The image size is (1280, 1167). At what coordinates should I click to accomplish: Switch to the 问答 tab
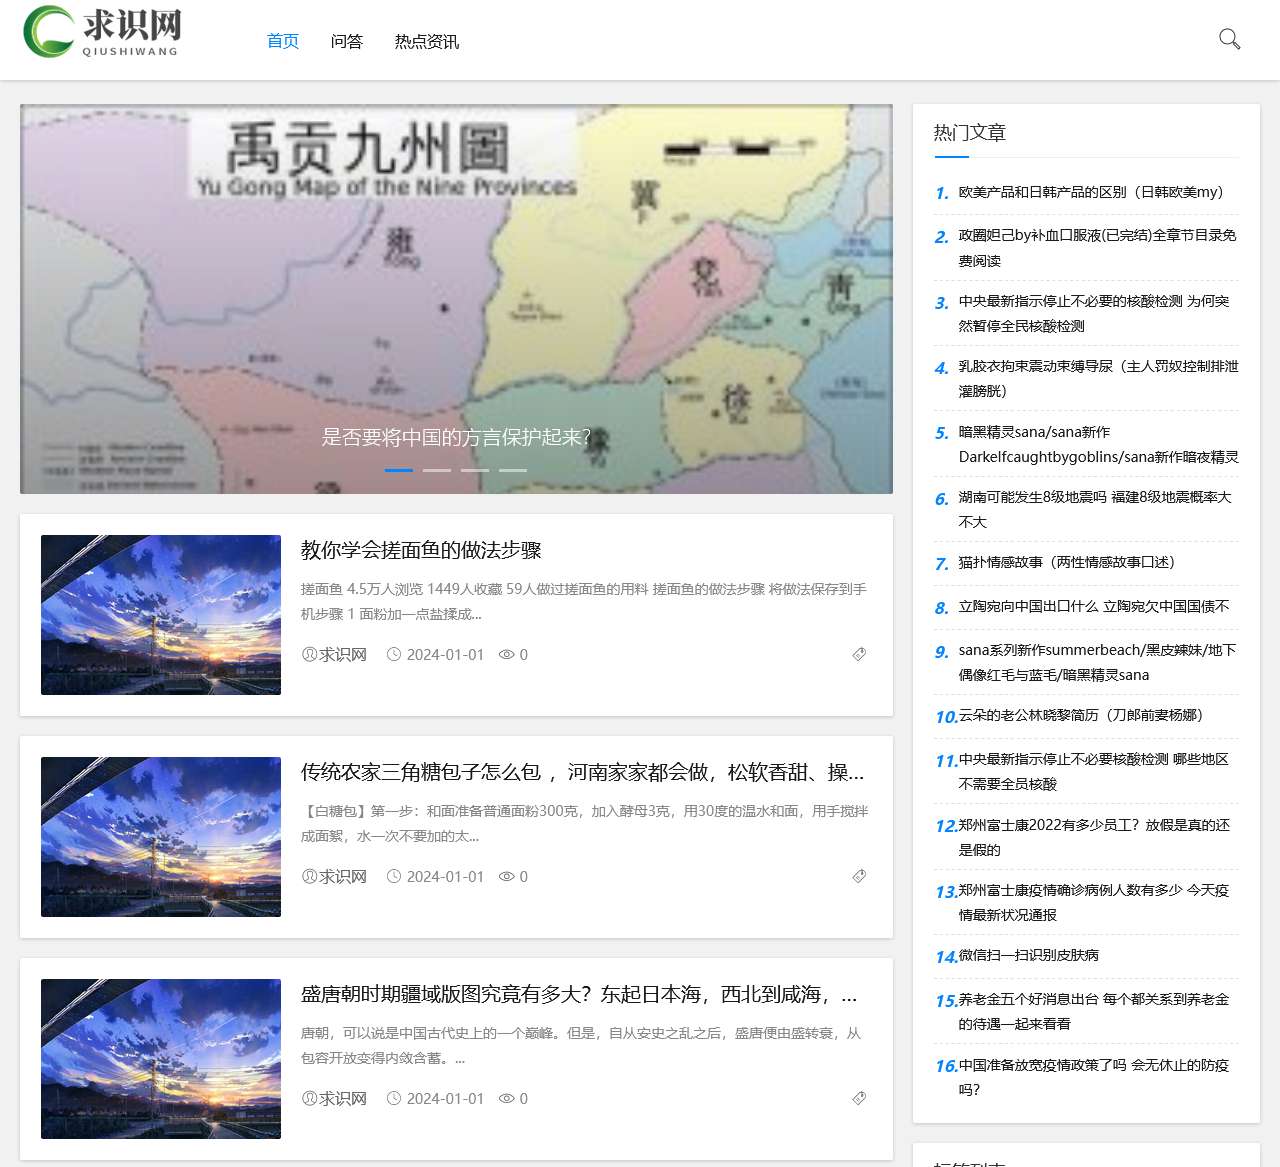click(347, 41)
